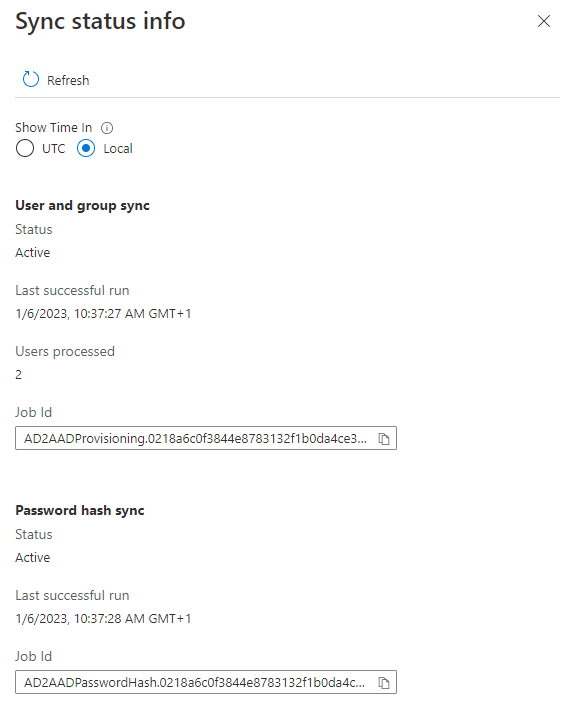Copy the AD2AADProvisioning Job Id
562x711 pixels.
pos(384,438)
